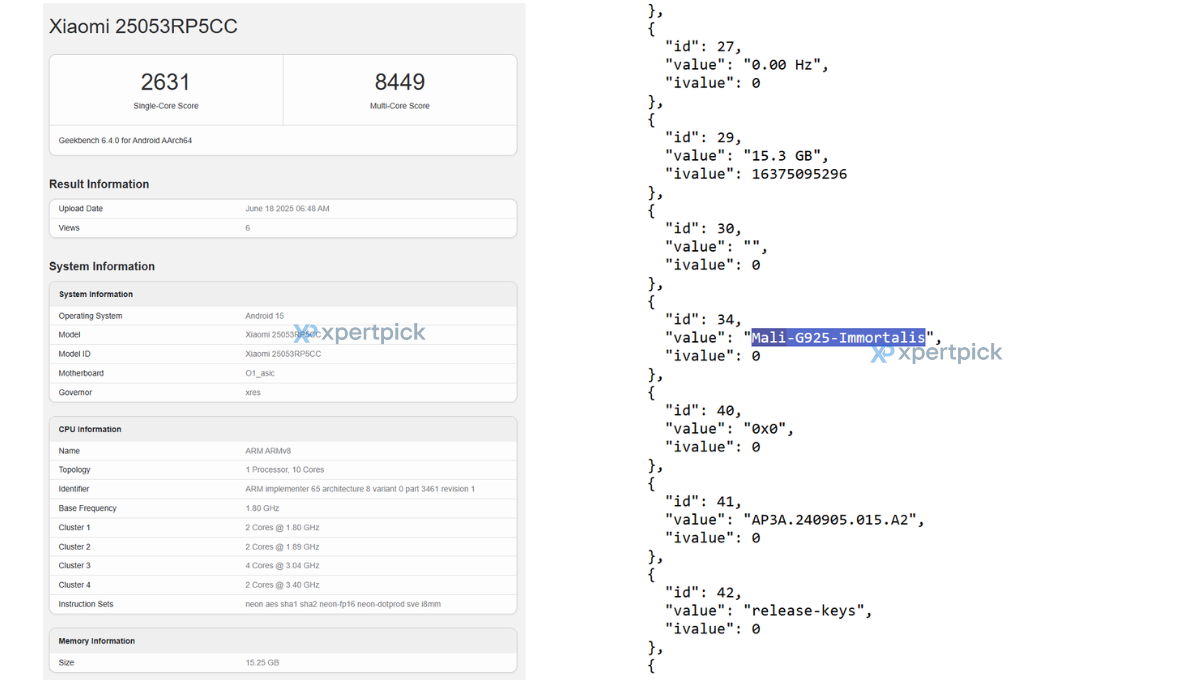
Task: Select the governor value xres
Action: [x=253, y=392]
